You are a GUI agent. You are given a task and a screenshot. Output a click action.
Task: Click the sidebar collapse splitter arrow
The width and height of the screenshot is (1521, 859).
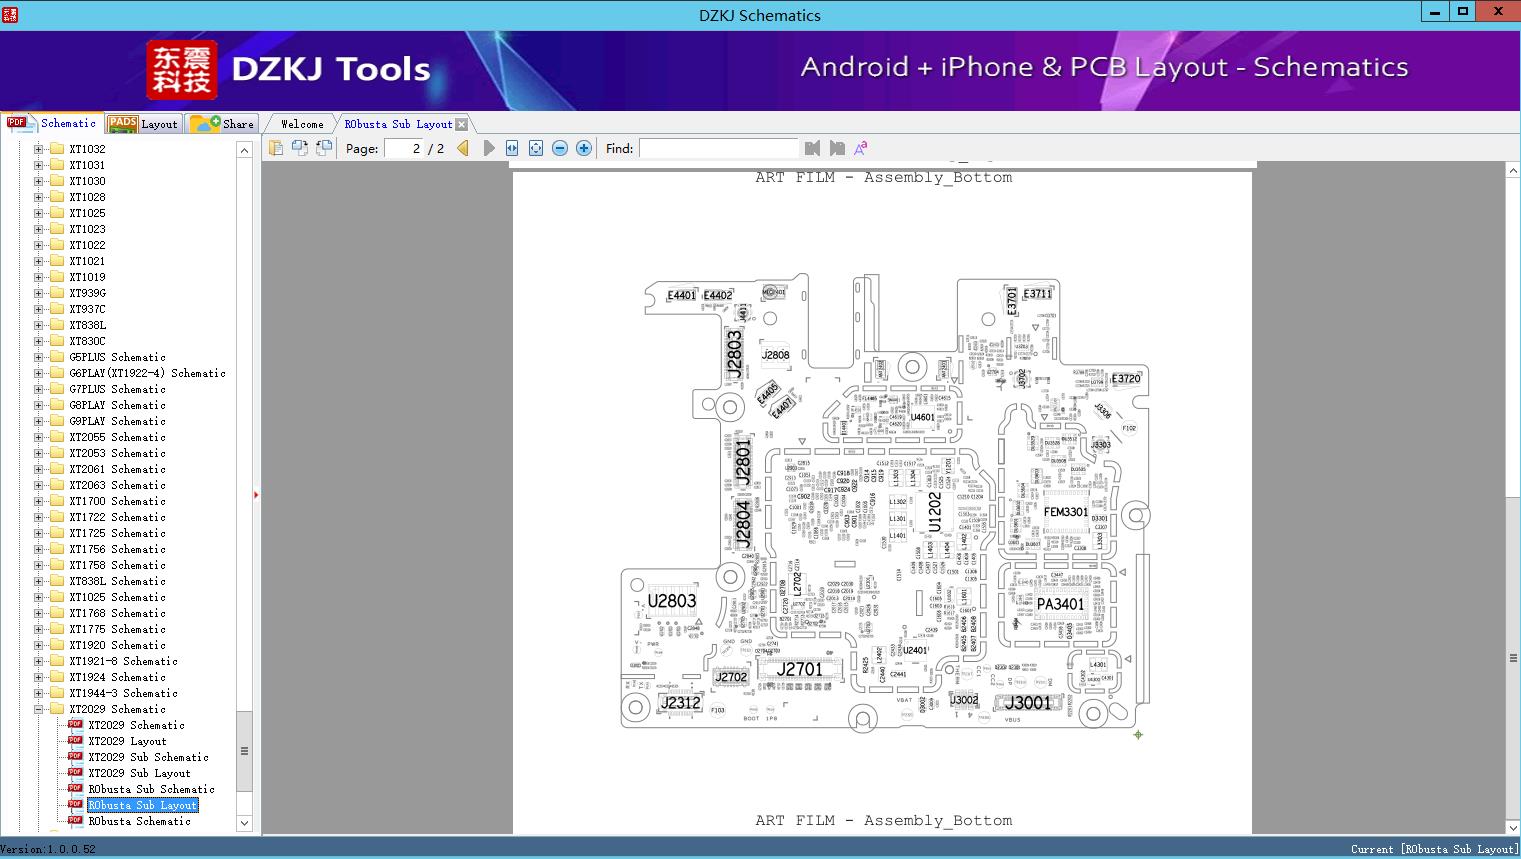[256, 495]
